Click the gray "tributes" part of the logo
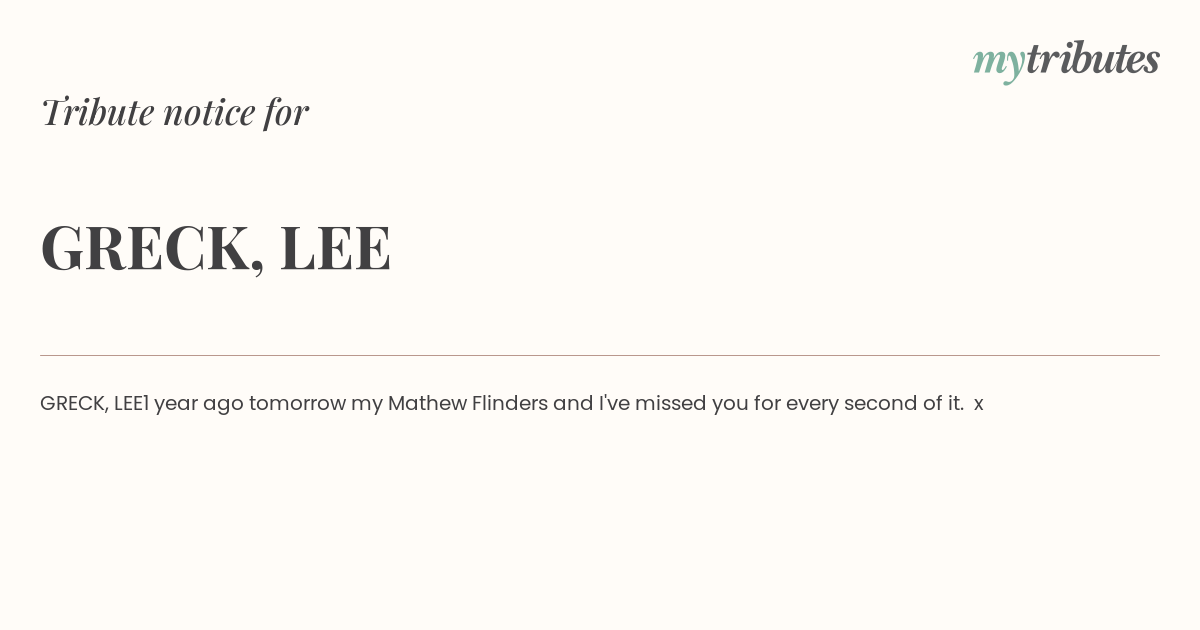This screenshot has width=1200, height=630. (1093, 58)
